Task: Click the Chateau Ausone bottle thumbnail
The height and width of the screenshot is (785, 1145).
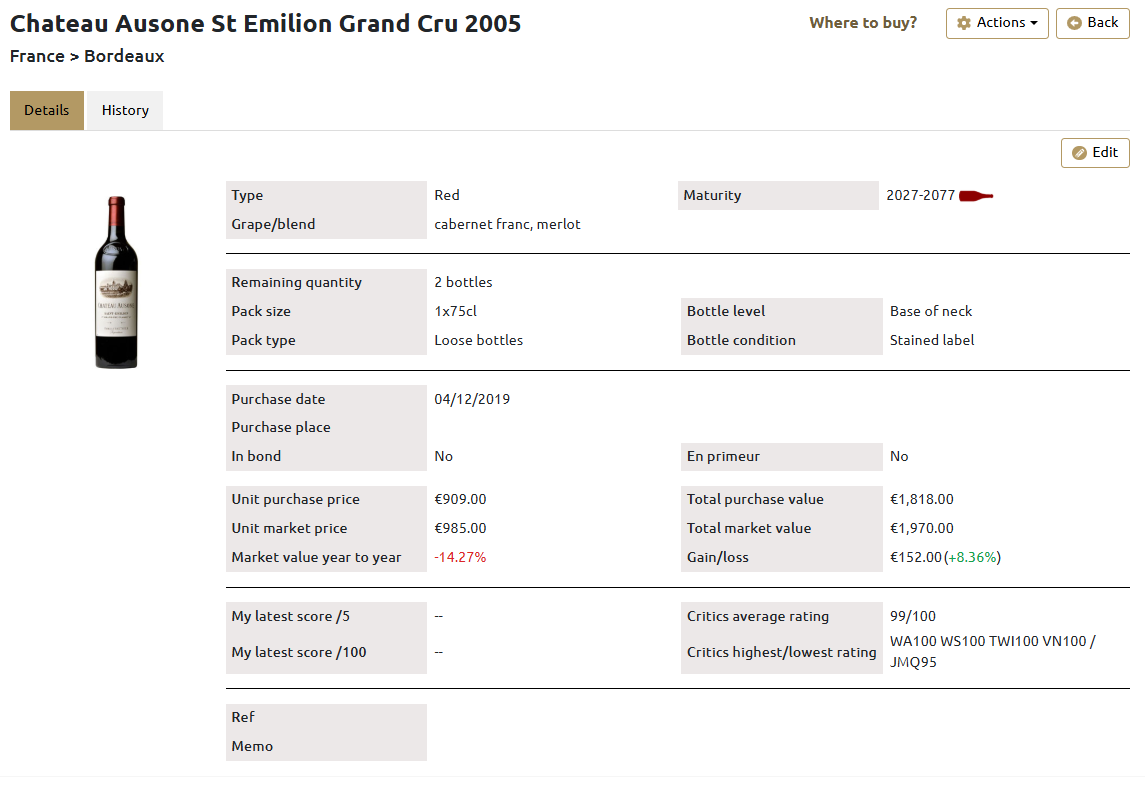Action: click(x=116, y=283)
